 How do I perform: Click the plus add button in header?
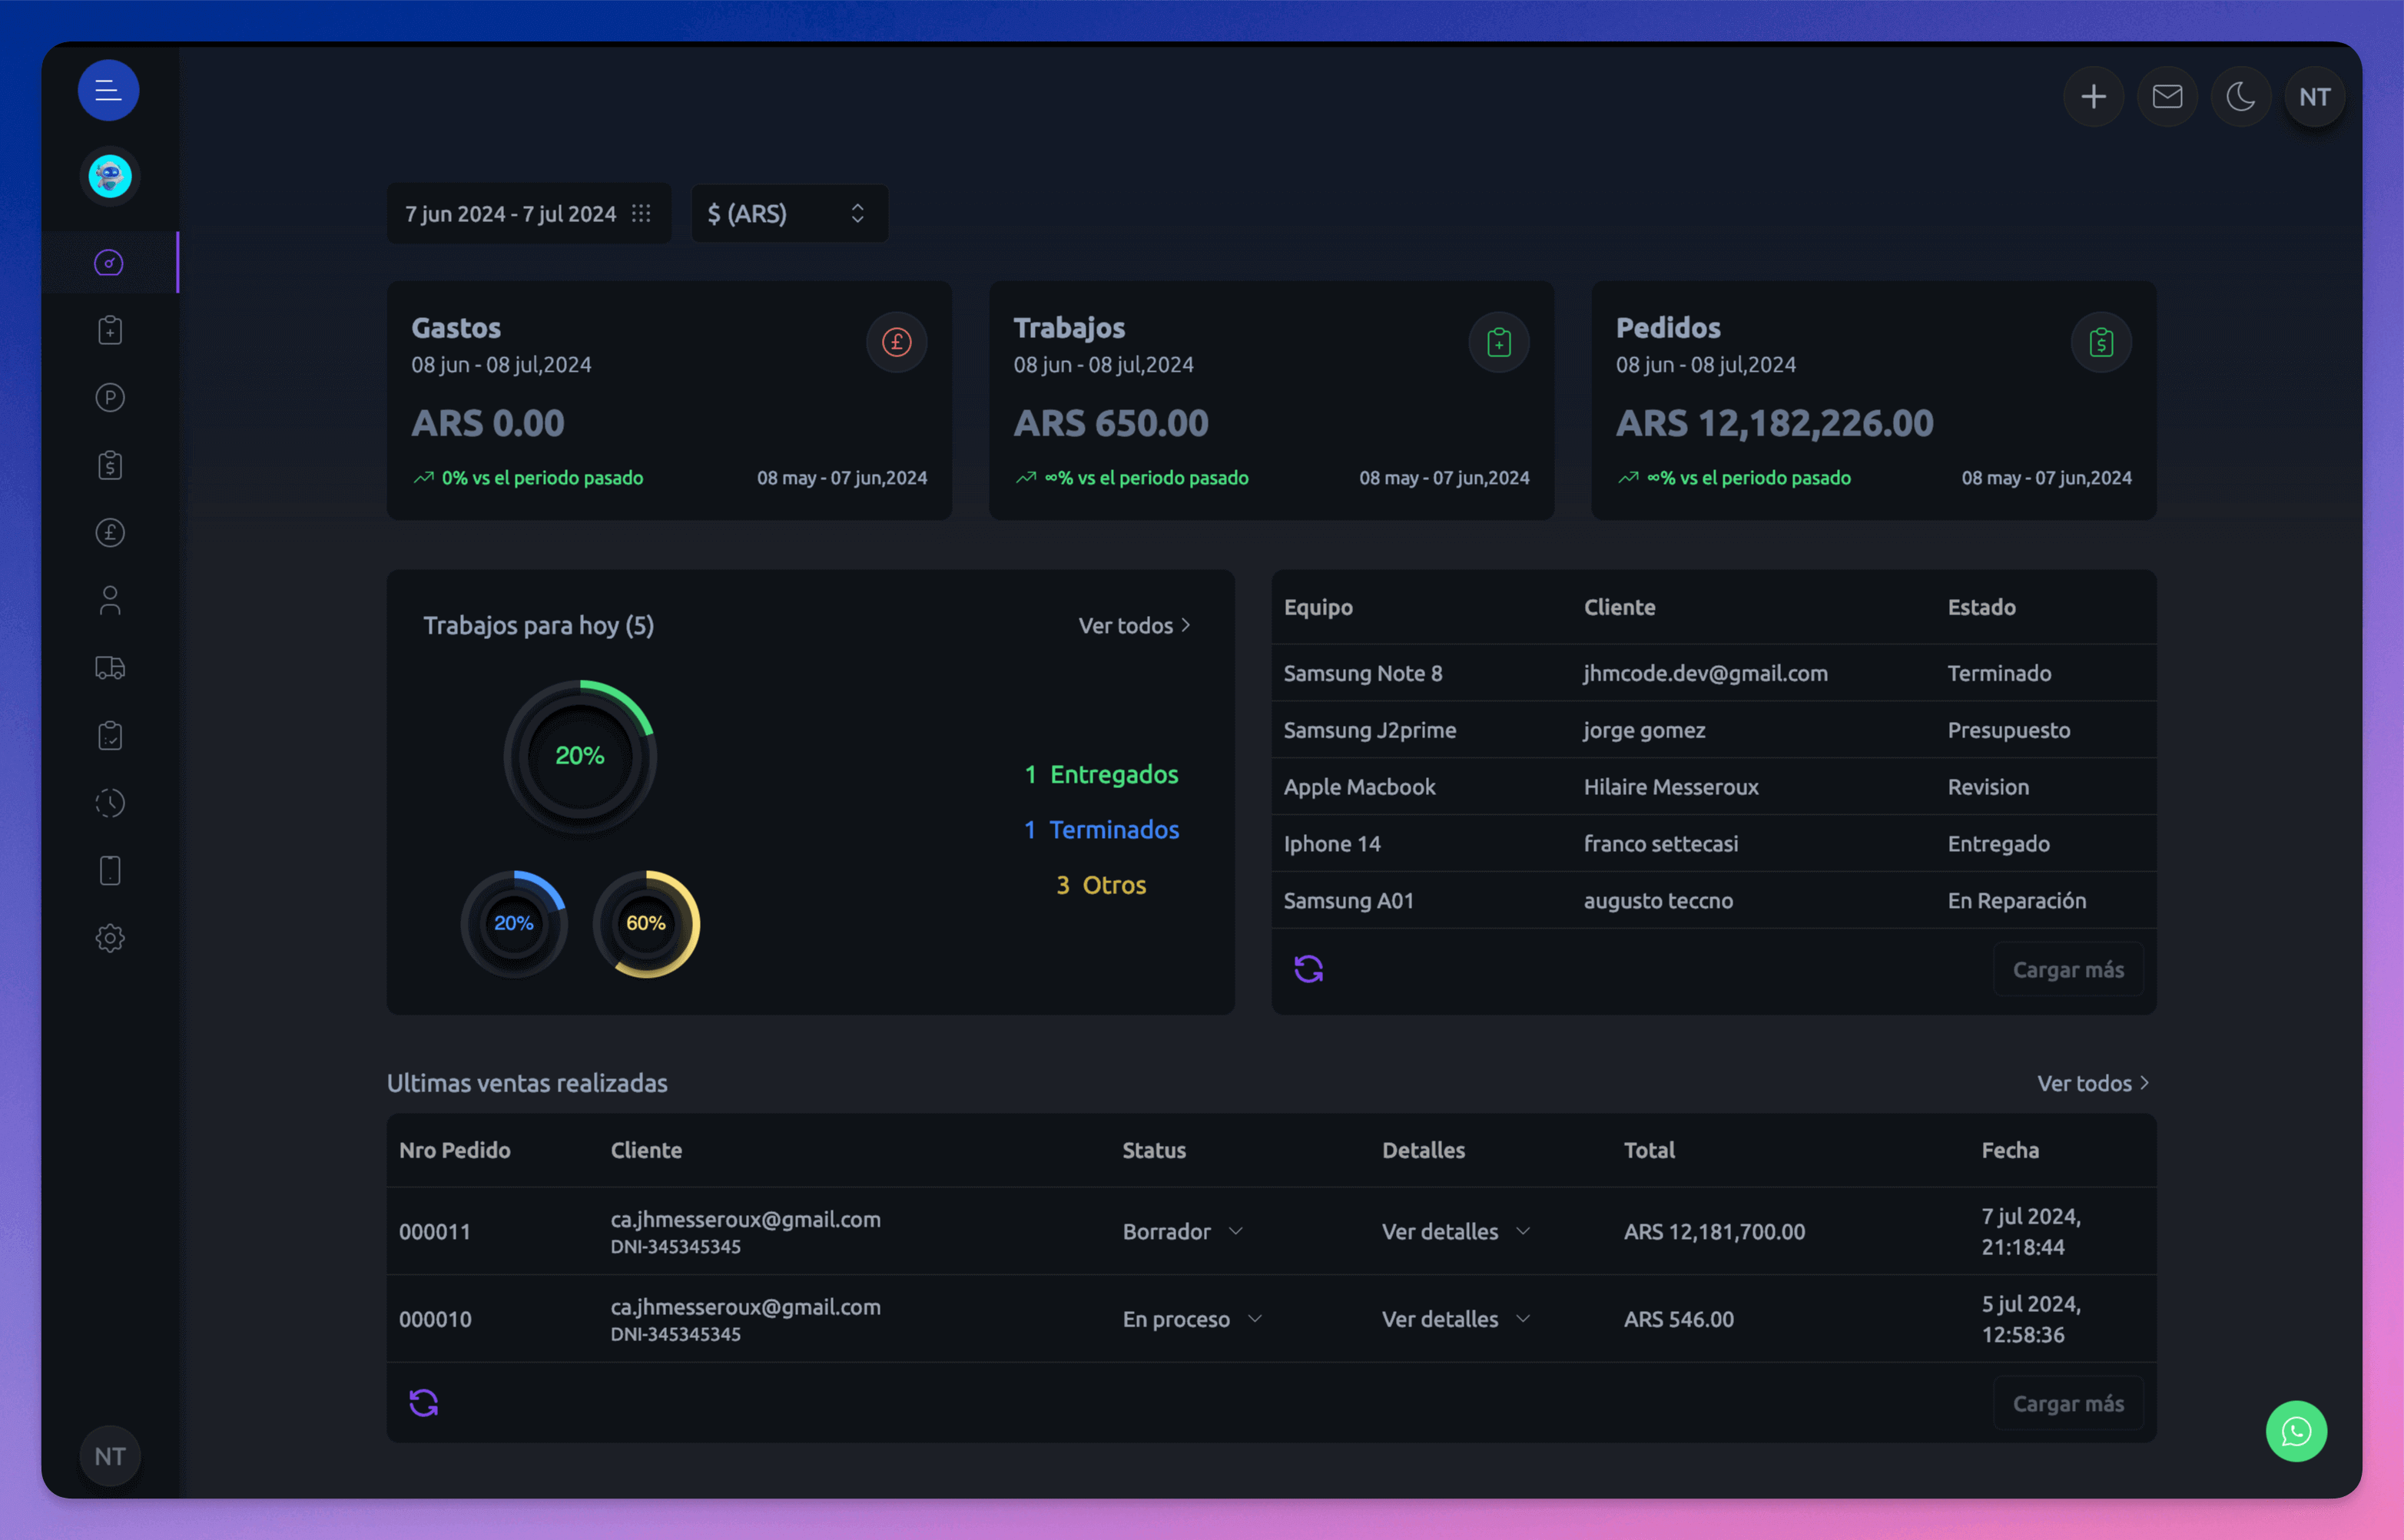coord(2093,97)
